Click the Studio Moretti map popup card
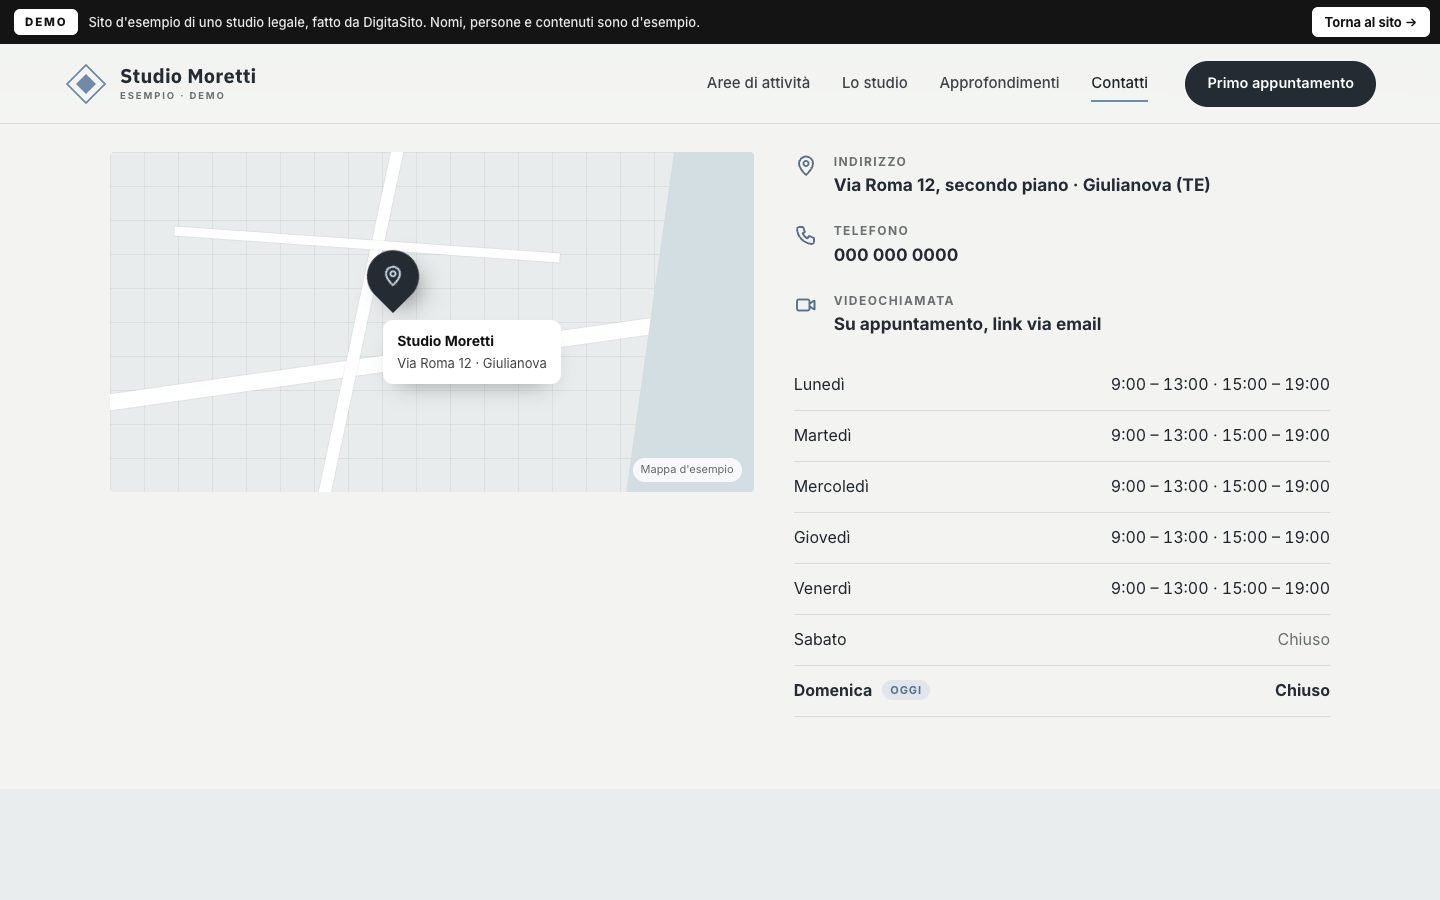Screen dimensions: 1440x900 [x=472, y=352]
